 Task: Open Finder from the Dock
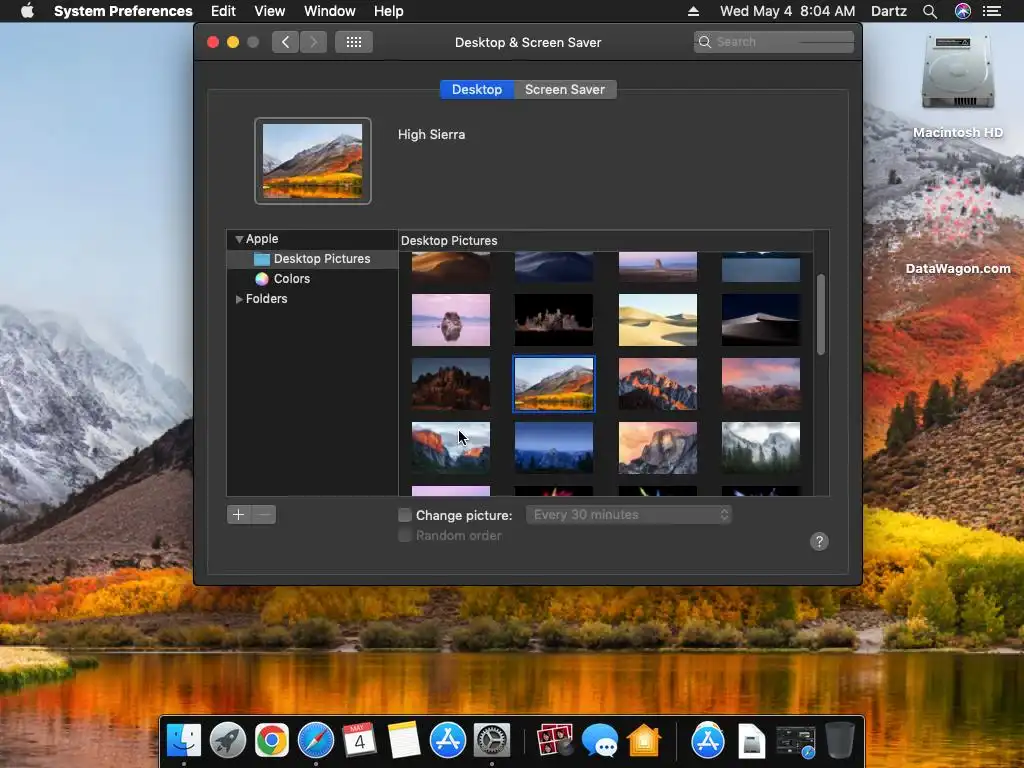click(184, 740)
